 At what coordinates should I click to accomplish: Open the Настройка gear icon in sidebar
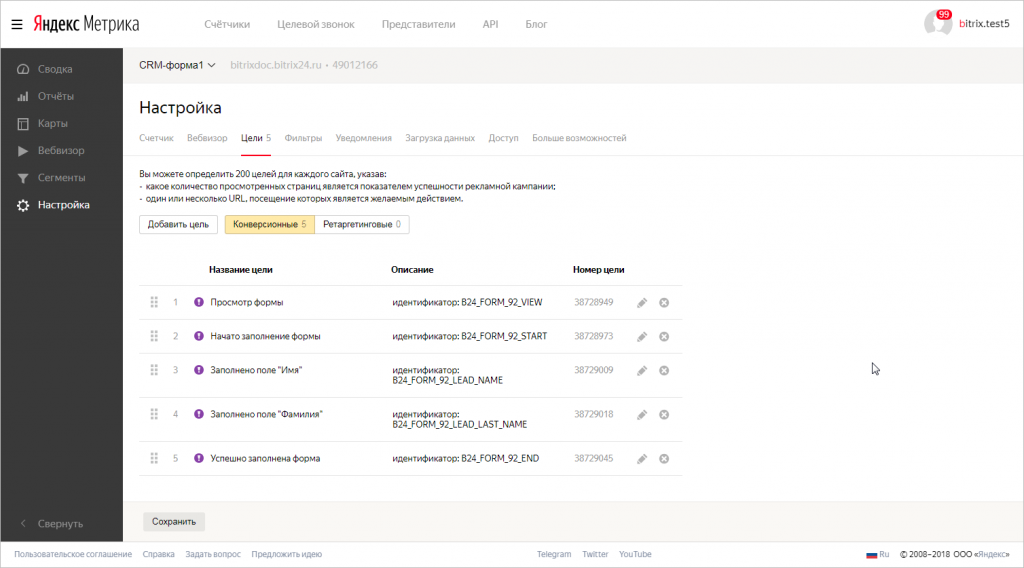(23, 206)
